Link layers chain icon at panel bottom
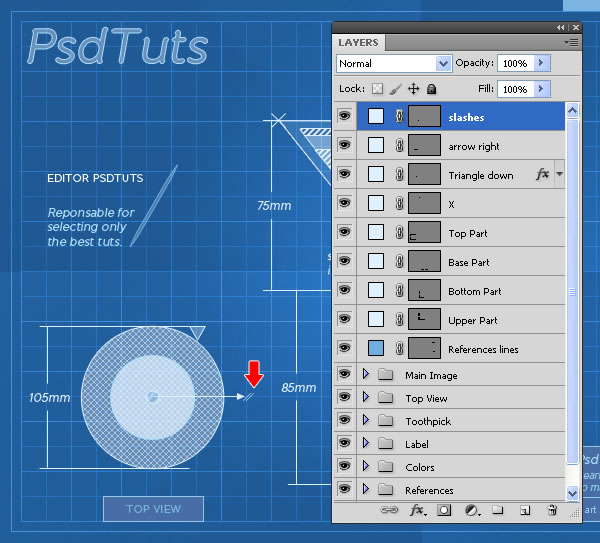The image size is (600, 543). click(x=389, y=510)
